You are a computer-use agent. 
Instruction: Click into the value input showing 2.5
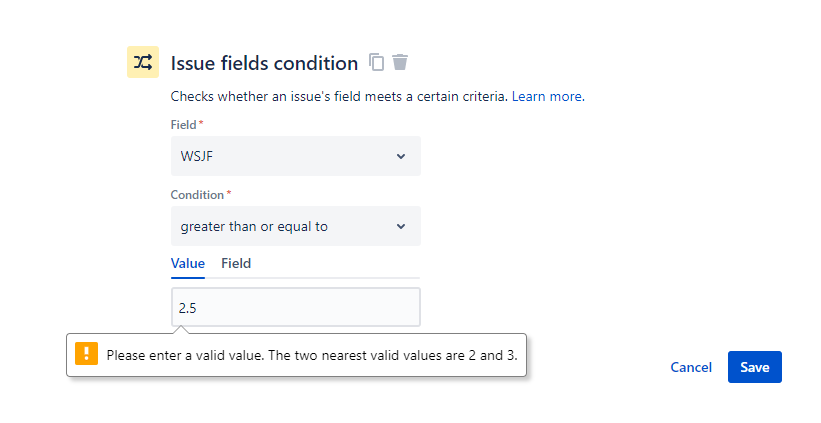coord(296,307)
